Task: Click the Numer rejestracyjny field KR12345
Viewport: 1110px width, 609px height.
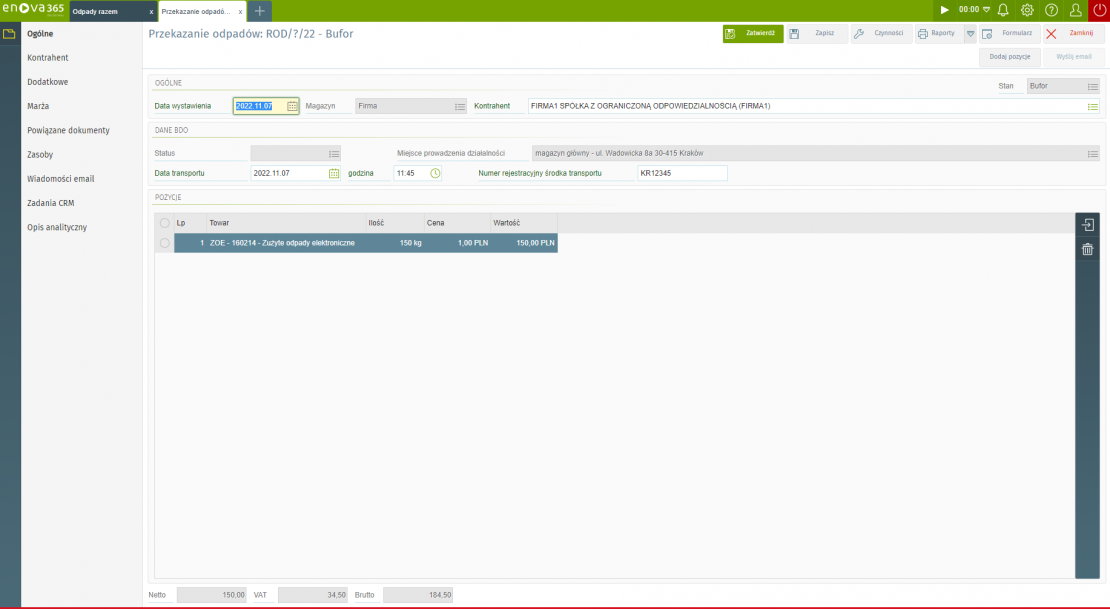Action: 682,173
